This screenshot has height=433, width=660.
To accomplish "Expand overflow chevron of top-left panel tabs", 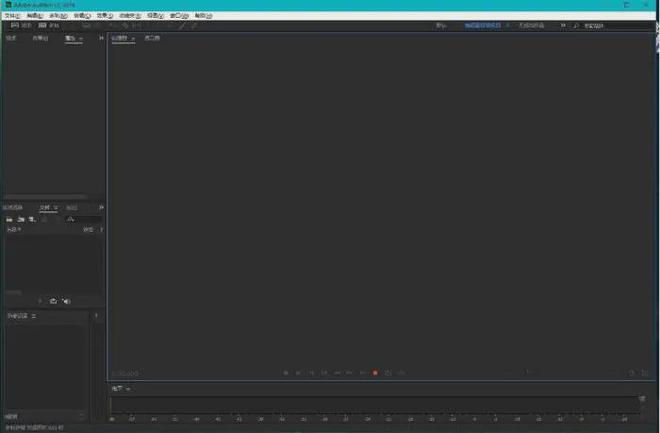I will coord(101,38).
